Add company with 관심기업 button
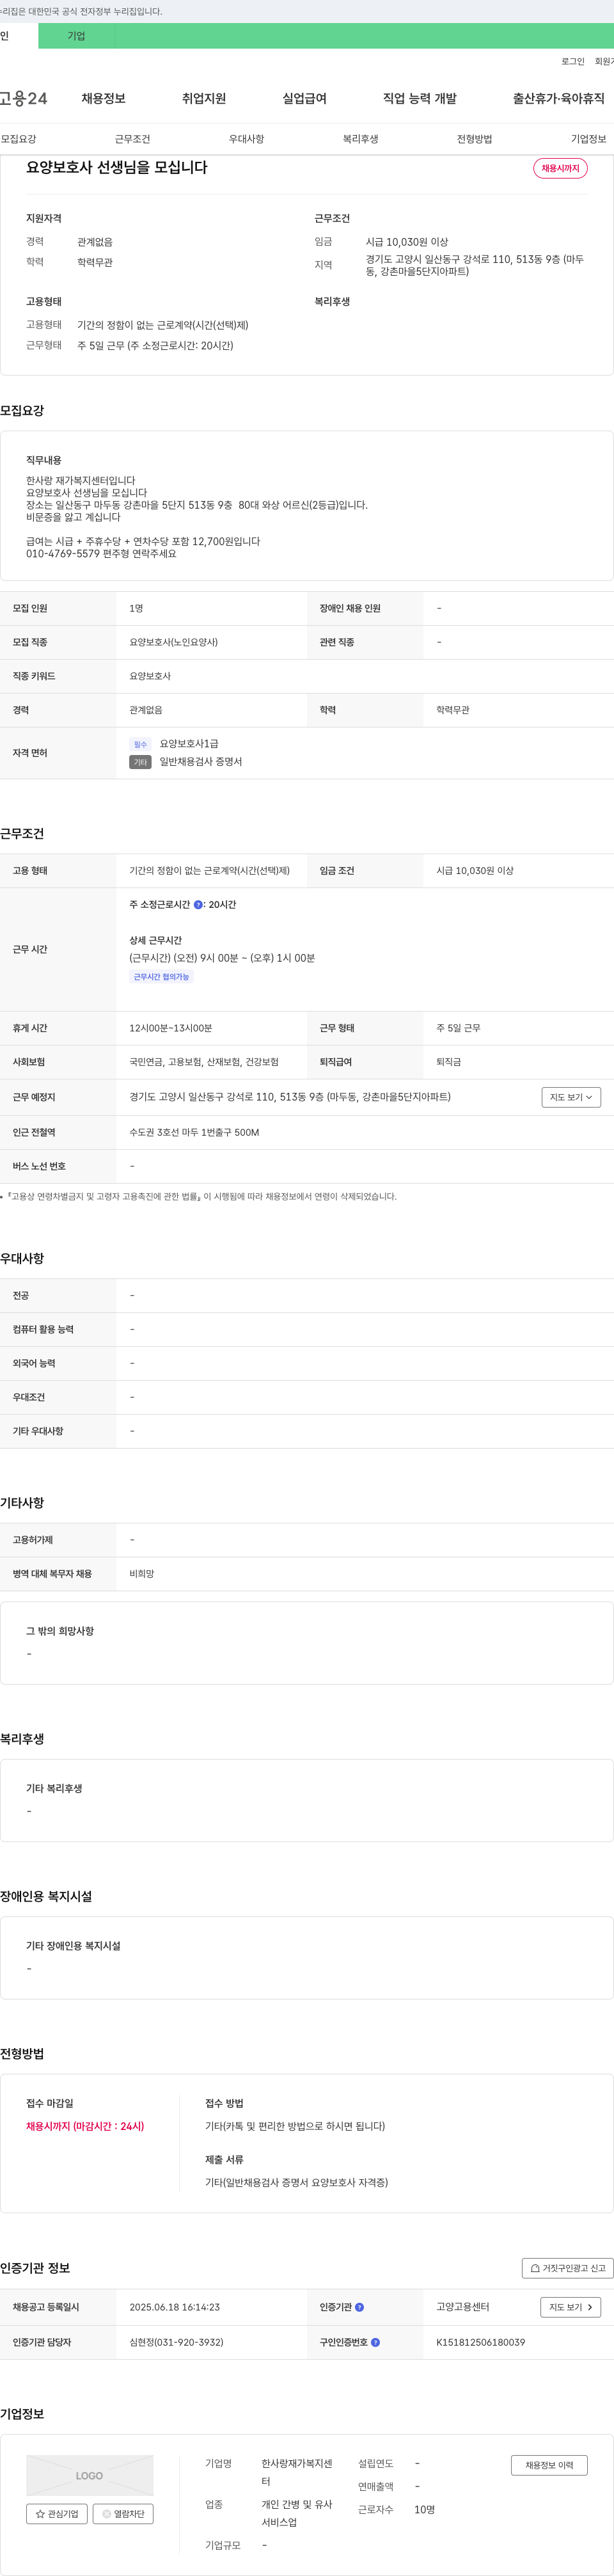 [x=57, y=2513]
